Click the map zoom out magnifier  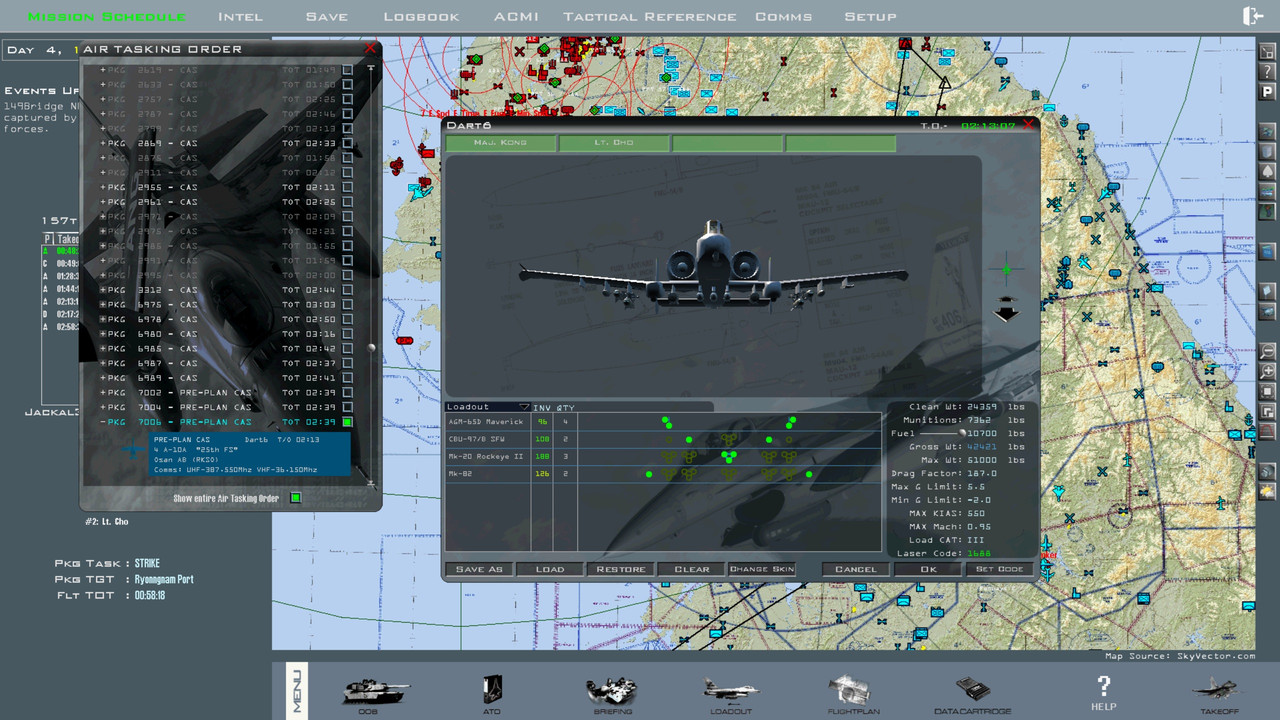(1267, 352)
